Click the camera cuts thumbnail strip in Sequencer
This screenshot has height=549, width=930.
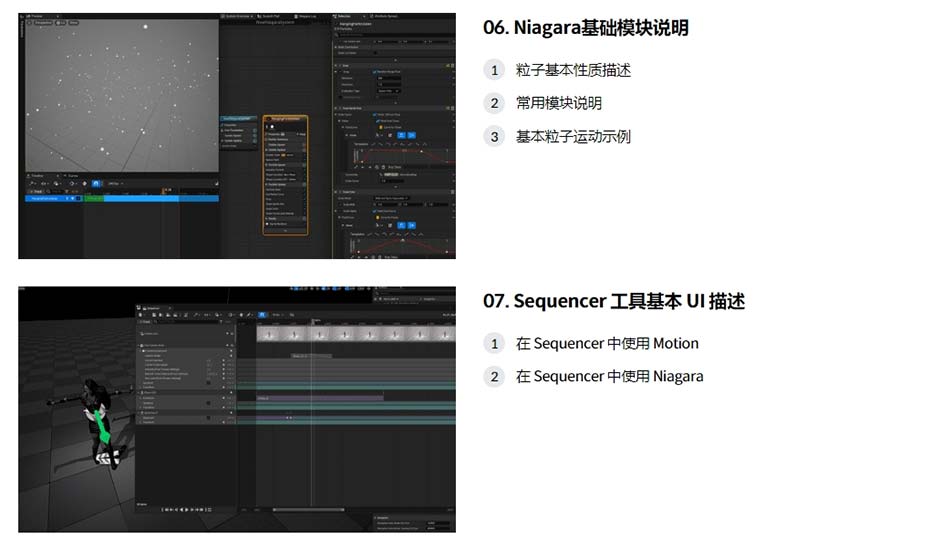(x=356, y=334)
